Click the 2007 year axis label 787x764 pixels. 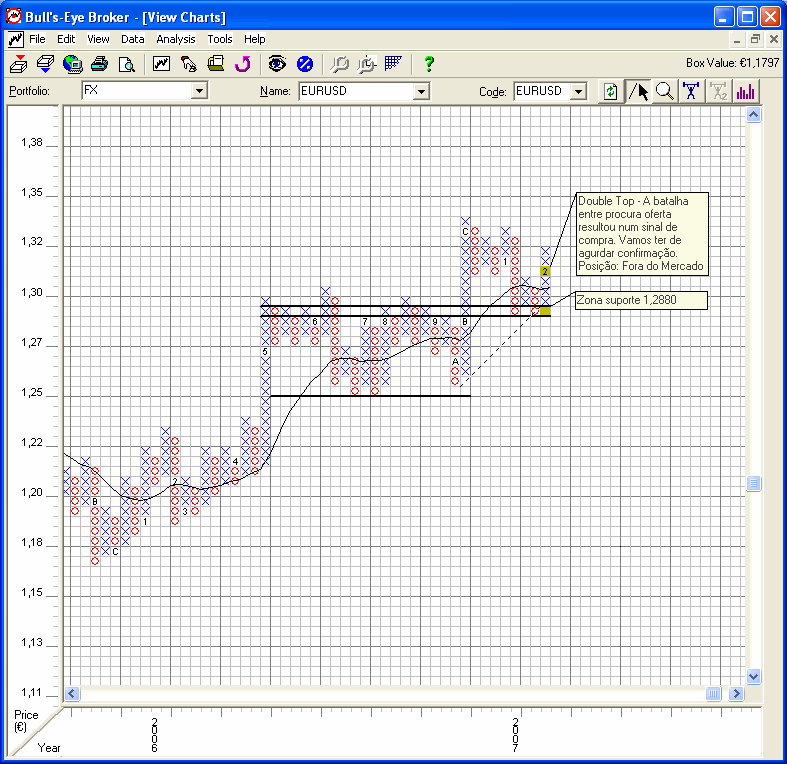click(515, 735)
